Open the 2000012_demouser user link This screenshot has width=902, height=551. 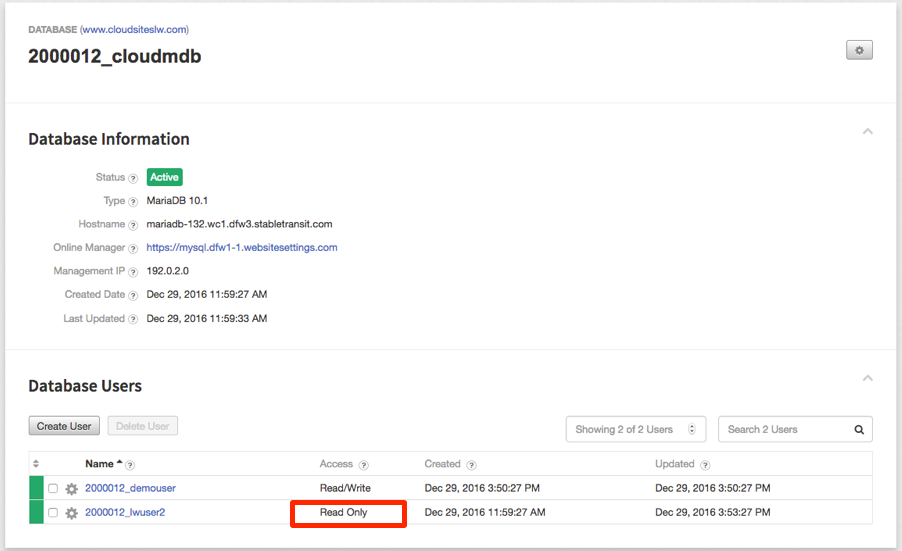(x=131, y=488)
